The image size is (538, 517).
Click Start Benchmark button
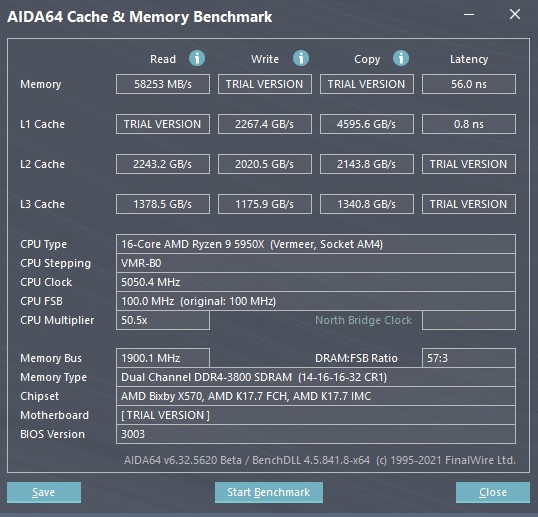(269, 492)
